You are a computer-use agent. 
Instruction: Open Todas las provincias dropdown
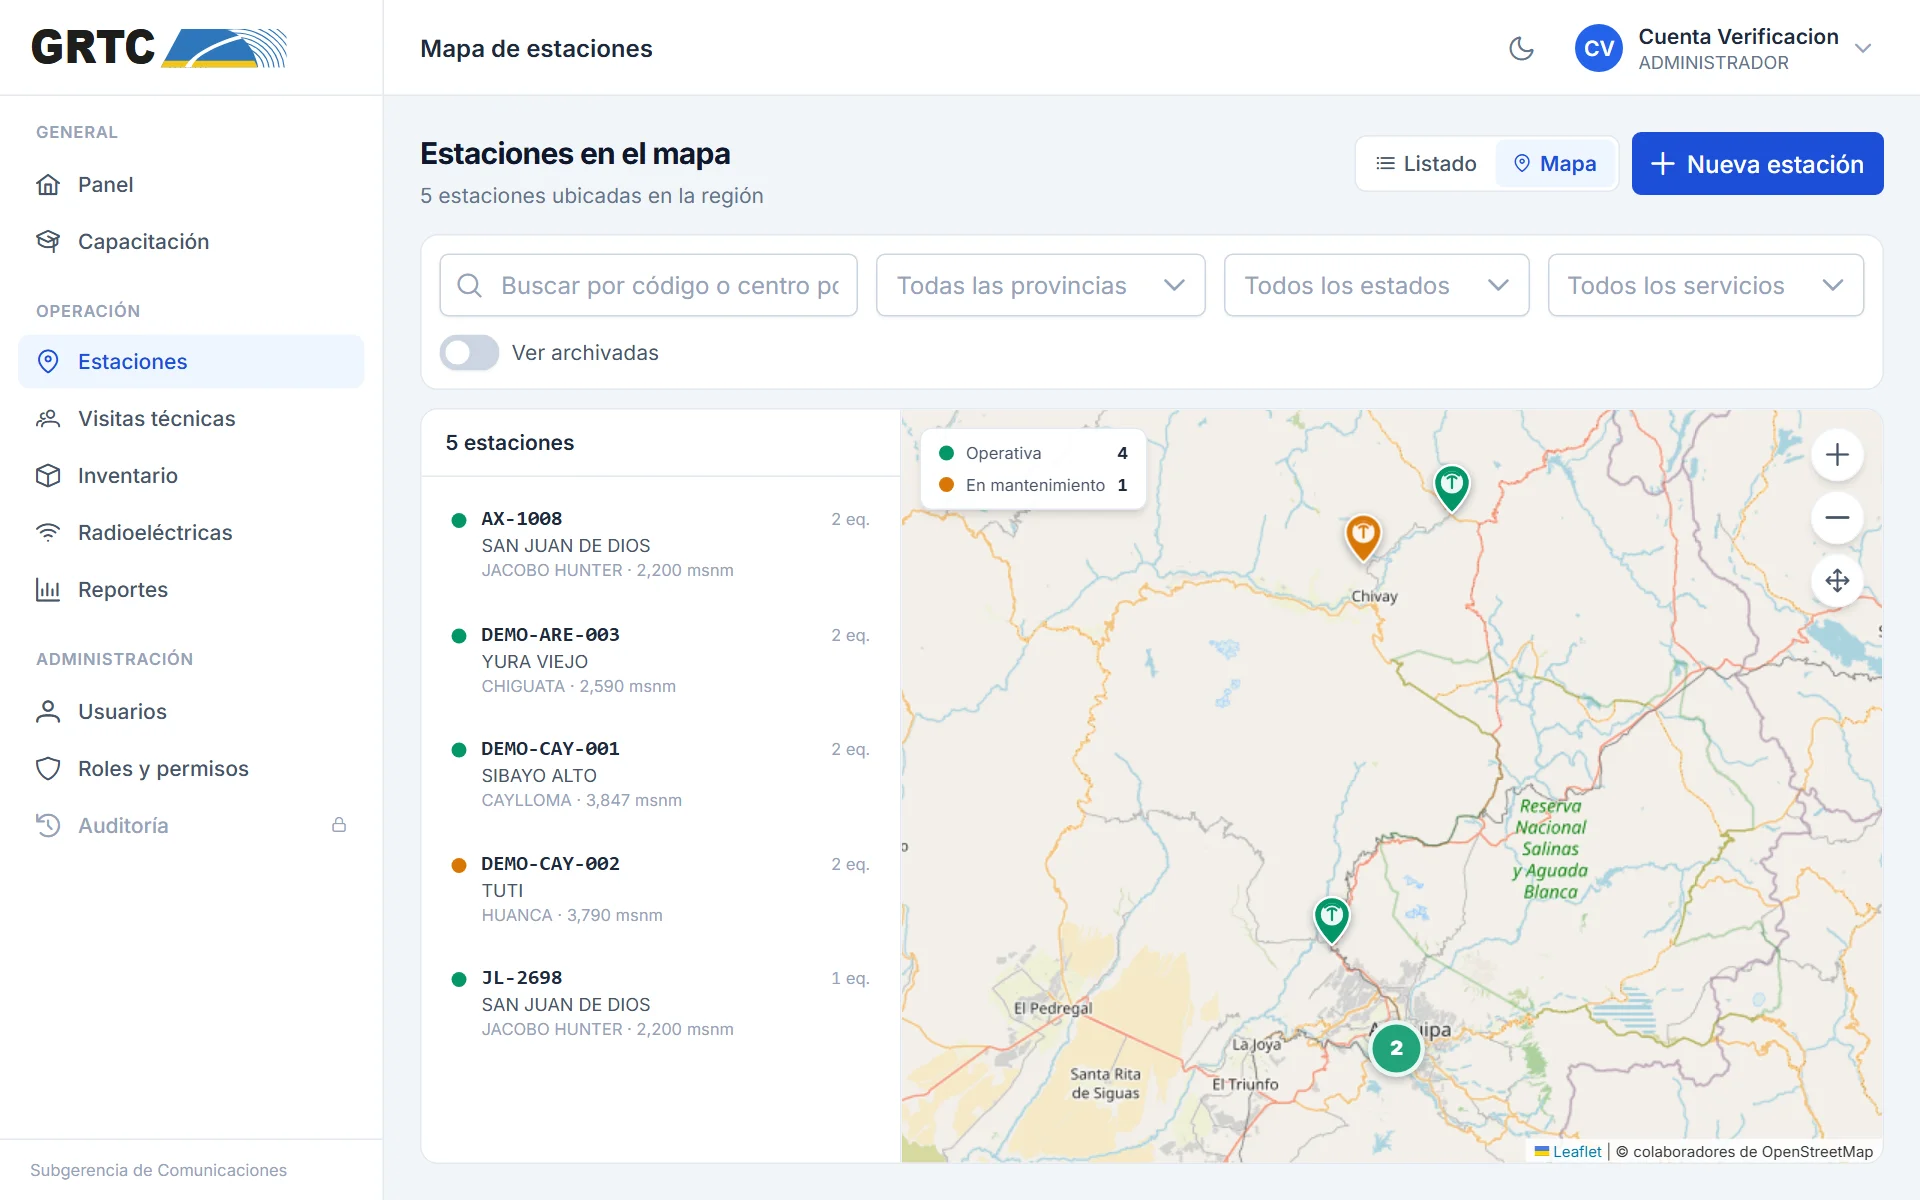[1040, 286]
